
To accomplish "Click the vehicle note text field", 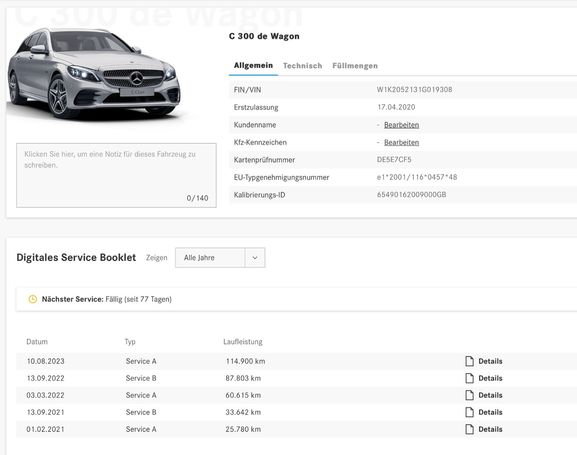I will pyautogui.click(x=116, y=175).
